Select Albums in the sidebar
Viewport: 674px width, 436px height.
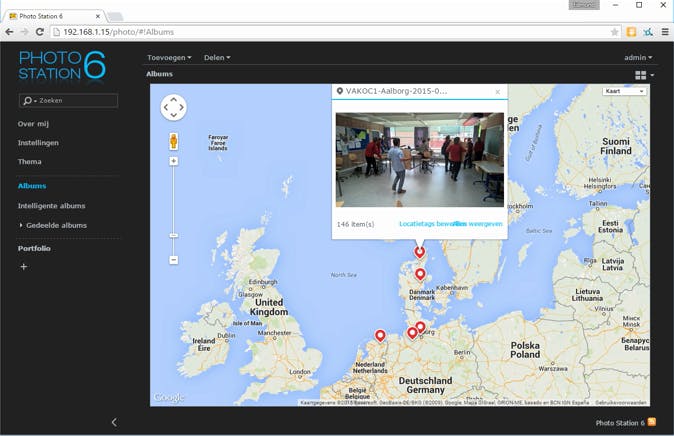tap(32, 186)
